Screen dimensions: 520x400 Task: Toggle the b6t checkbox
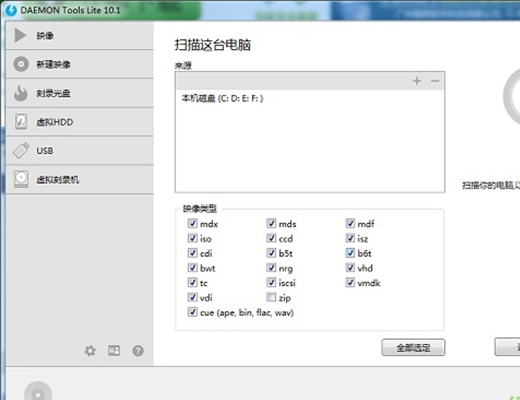tap(350, 253)
